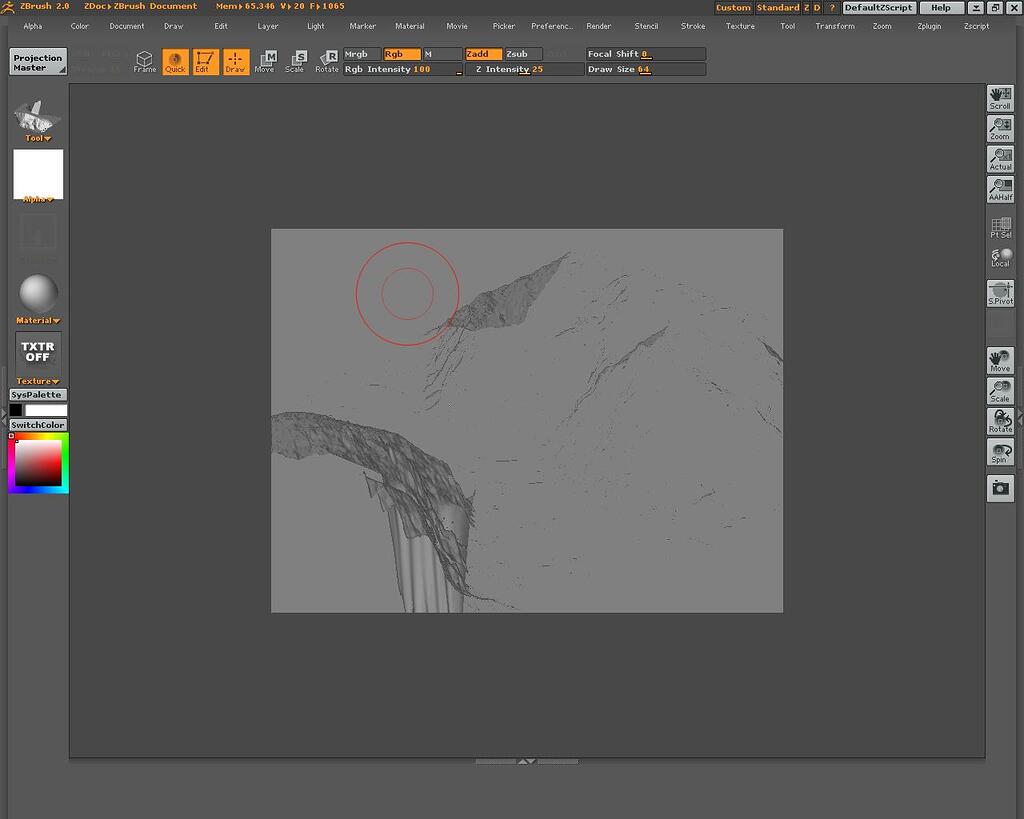Select the Draw tool in the top toolbar
The image size is (1024, 819).
236,61
